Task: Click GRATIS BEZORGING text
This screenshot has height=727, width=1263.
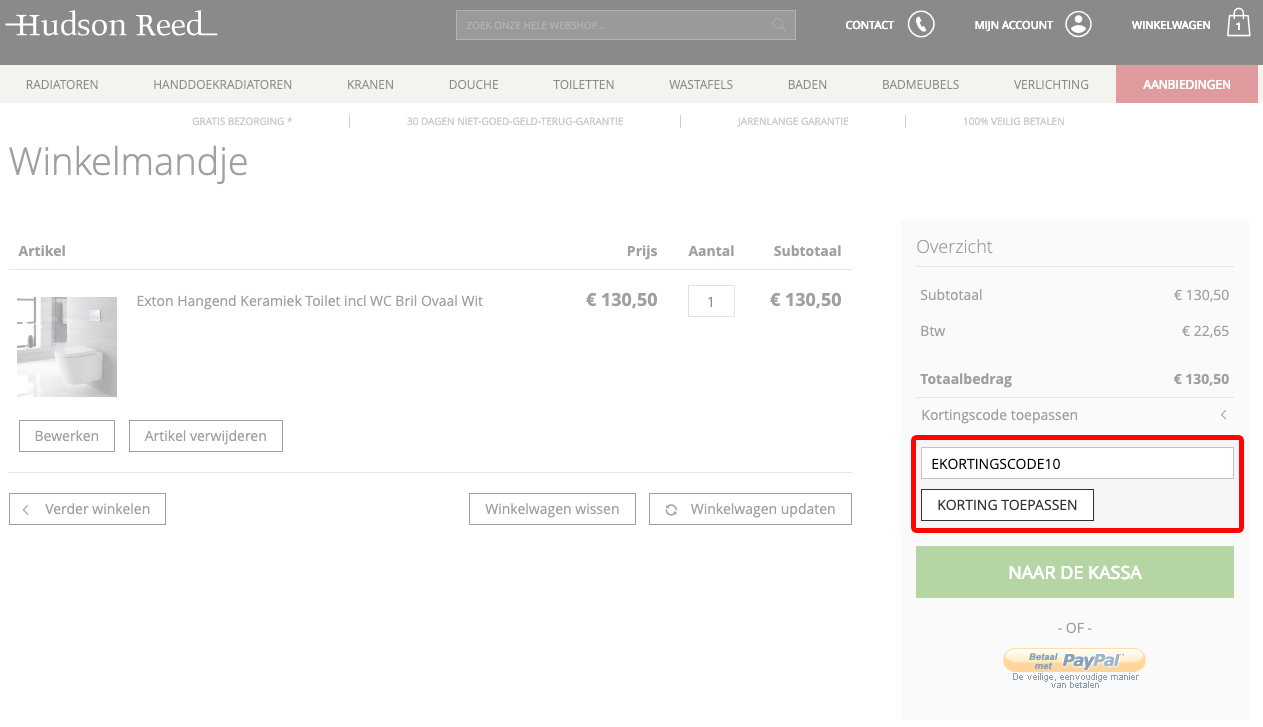Action: point(242,121)
